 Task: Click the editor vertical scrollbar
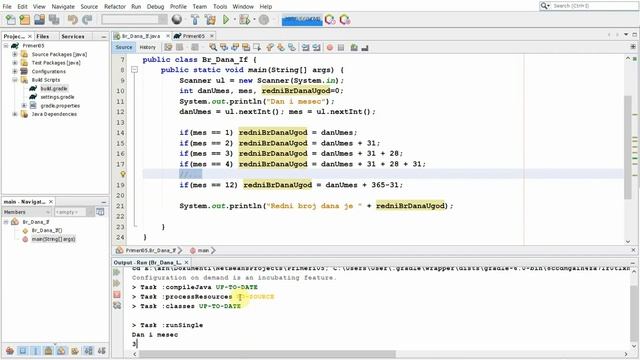coord(628,147)
